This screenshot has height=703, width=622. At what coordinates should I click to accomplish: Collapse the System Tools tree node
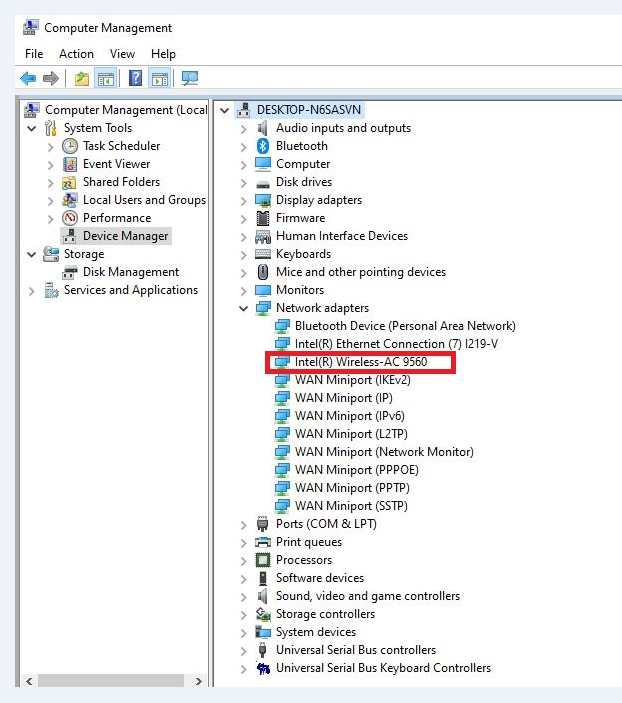(x=32, y=128)
